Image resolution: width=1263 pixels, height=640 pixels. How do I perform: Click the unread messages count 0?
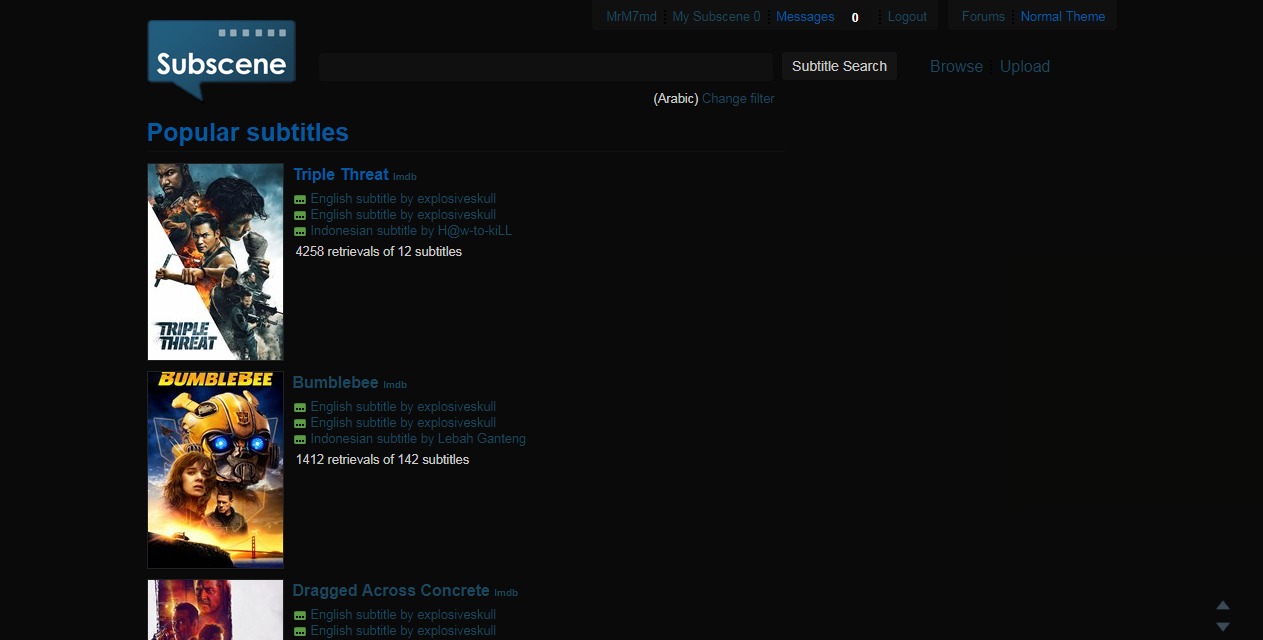click(855, 17)
